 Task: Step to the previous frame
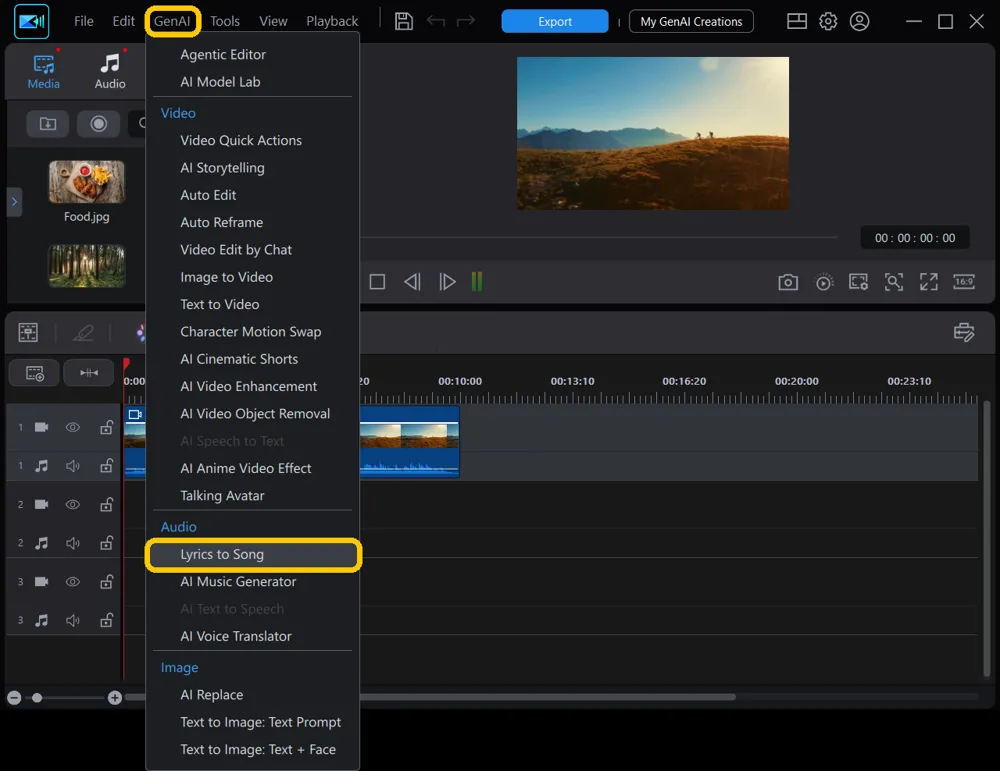412,281
